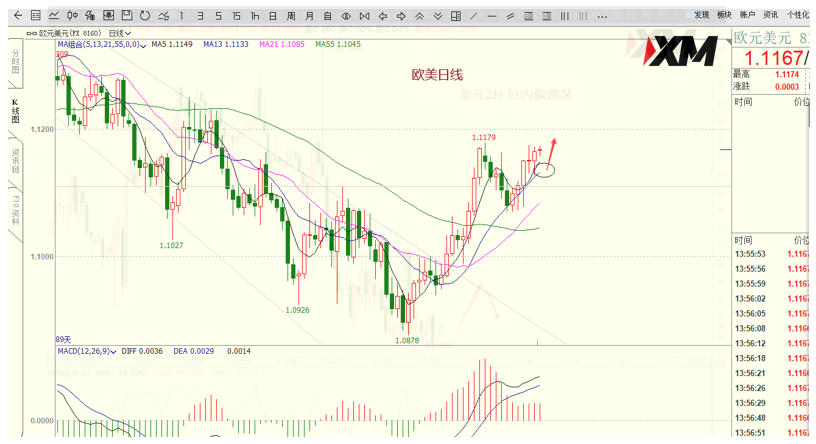816x444 pixels.
Task: Click the 1.0878 low price label
Action: point(407,340)
